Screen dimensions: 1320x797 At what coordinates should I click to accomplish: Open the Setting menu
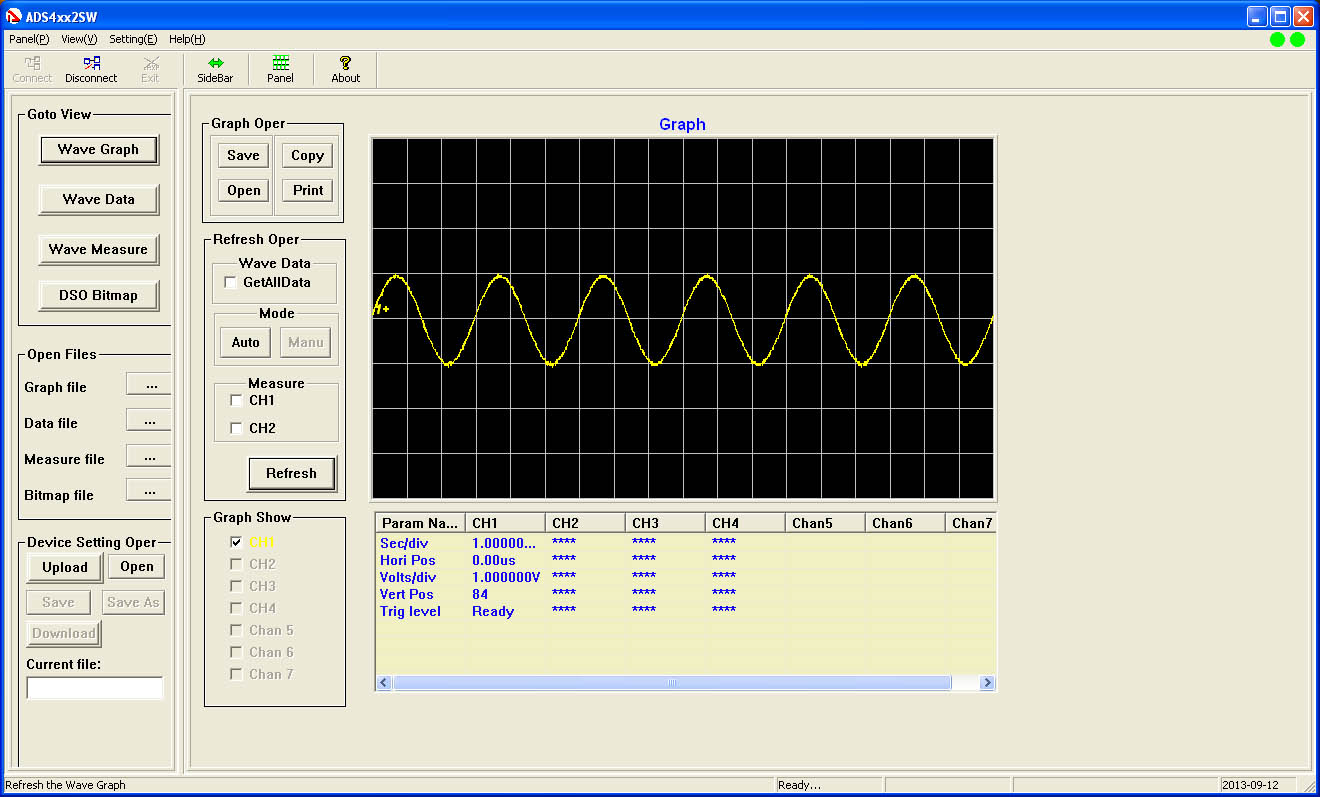coord(133,39)
